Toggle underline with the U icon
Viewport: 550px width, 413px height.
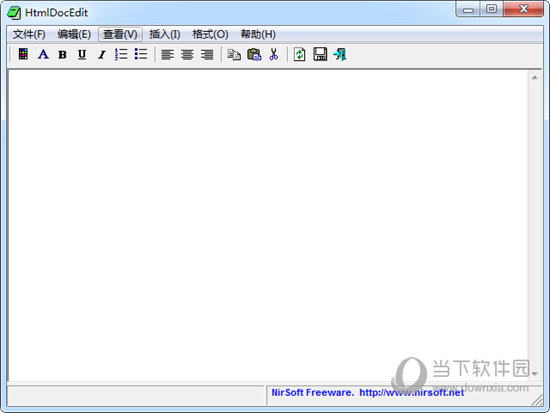click(x=82, y=55)
